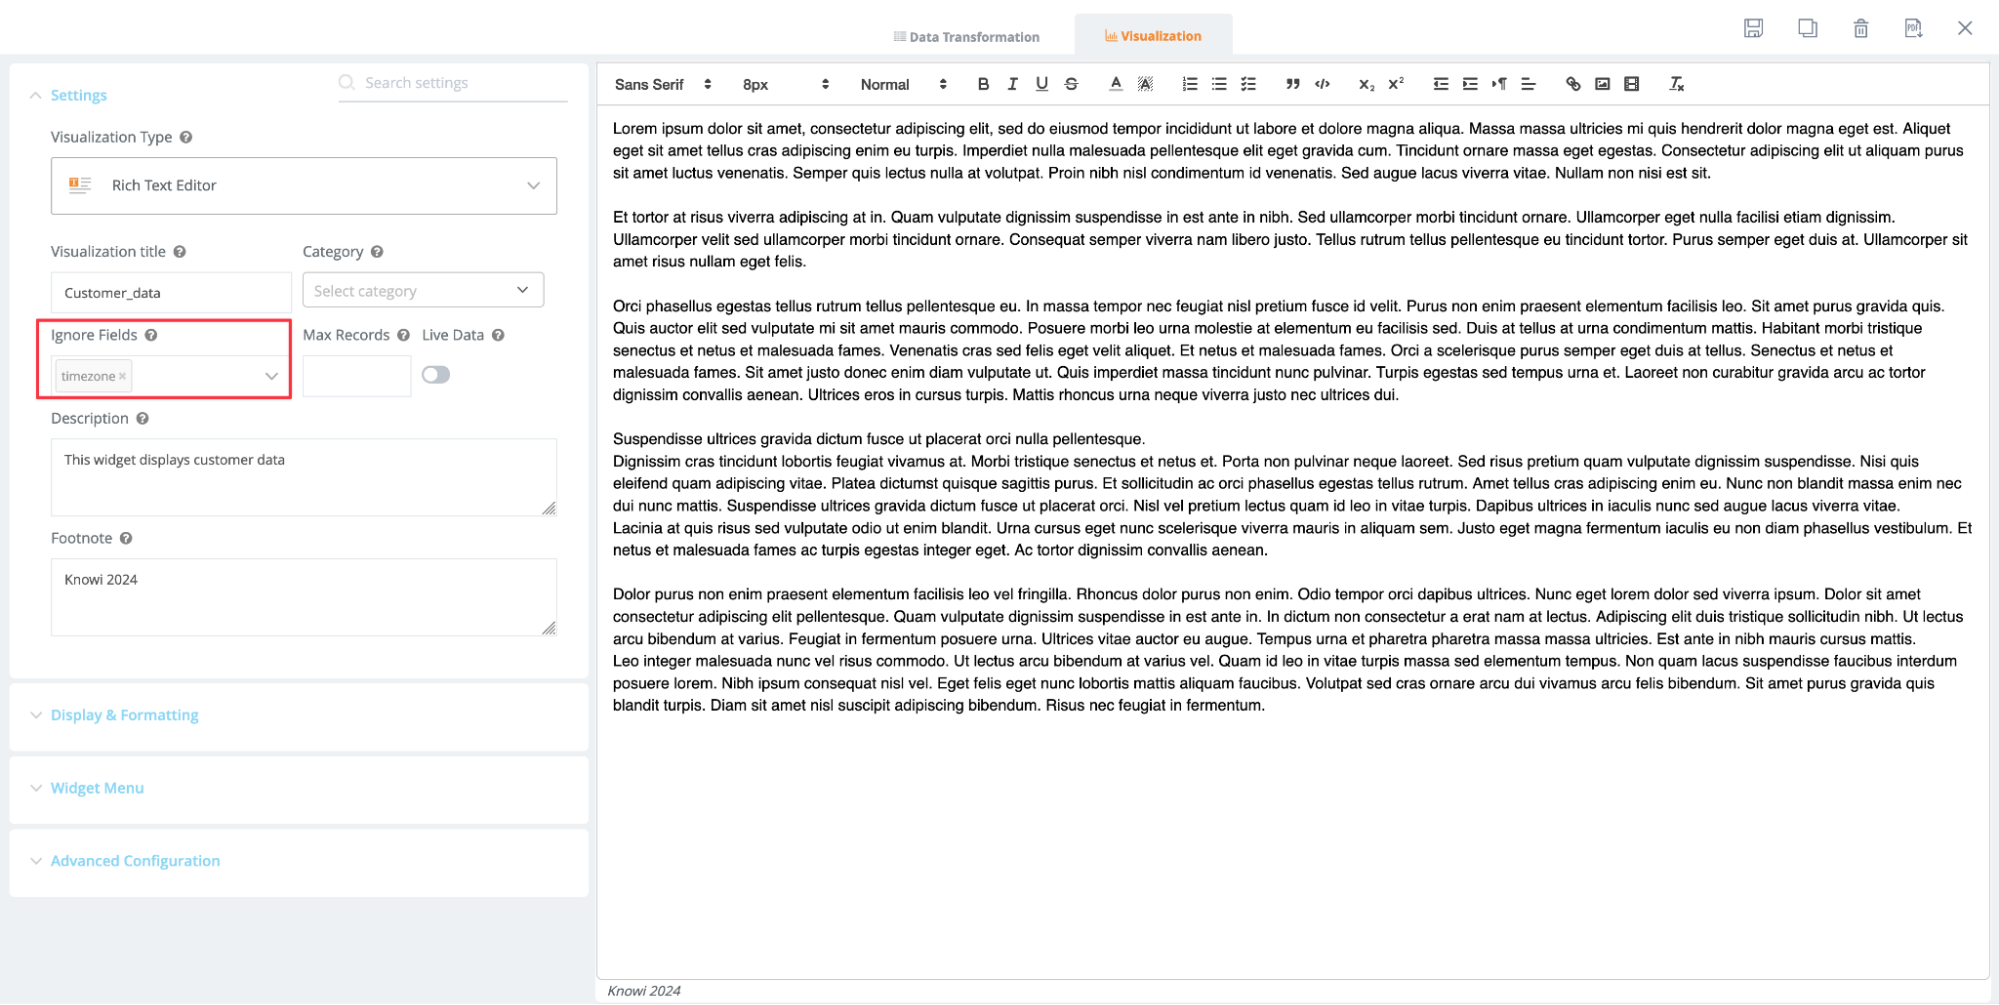Toggle the Live Data switch
This screenshot has height=1005, width=1999.
pyautogui.click(x=436, y=375)
